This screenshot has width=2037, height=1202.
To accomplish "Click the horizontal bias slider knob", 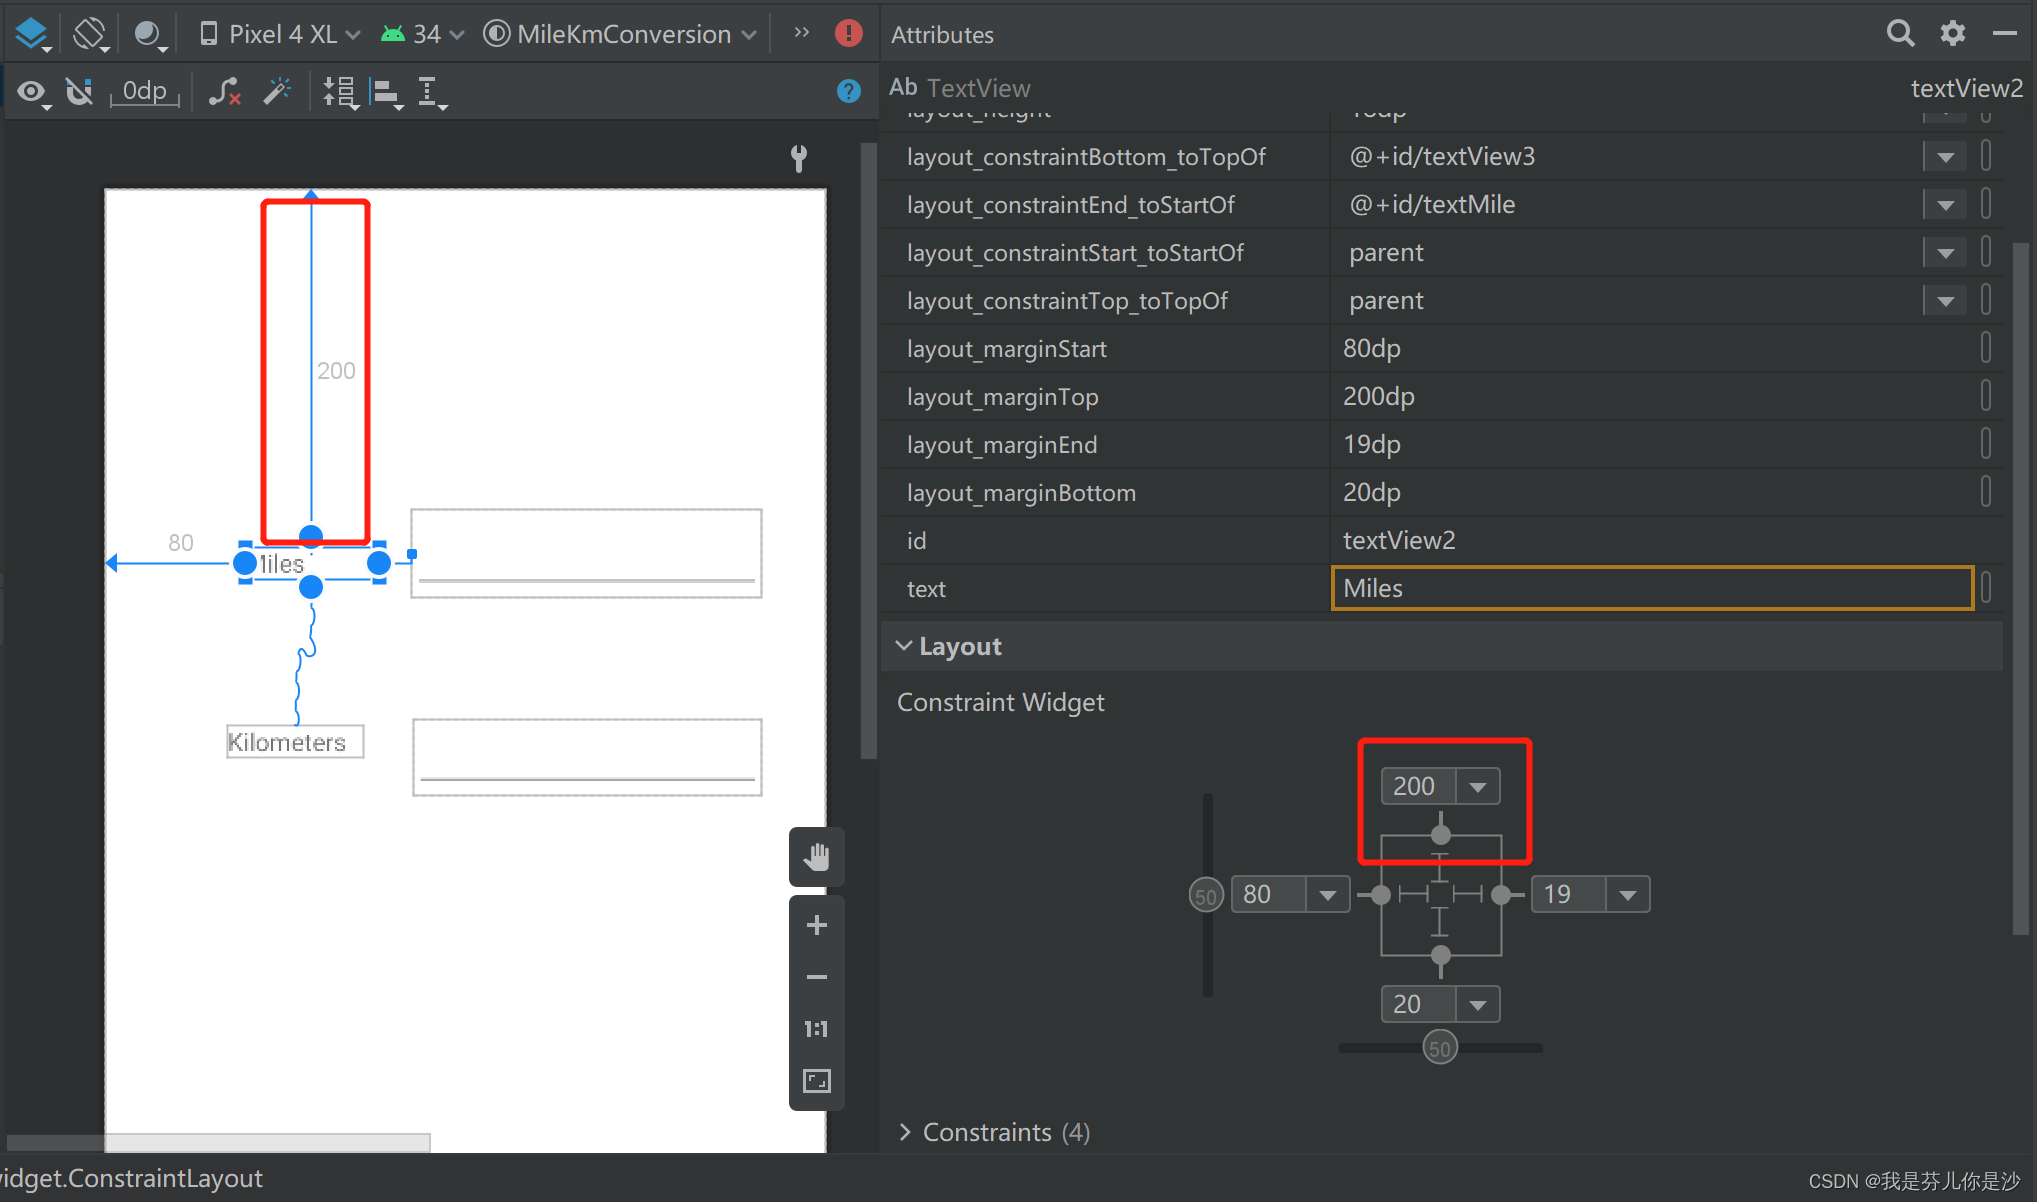I will [x=1439, y=1048].
